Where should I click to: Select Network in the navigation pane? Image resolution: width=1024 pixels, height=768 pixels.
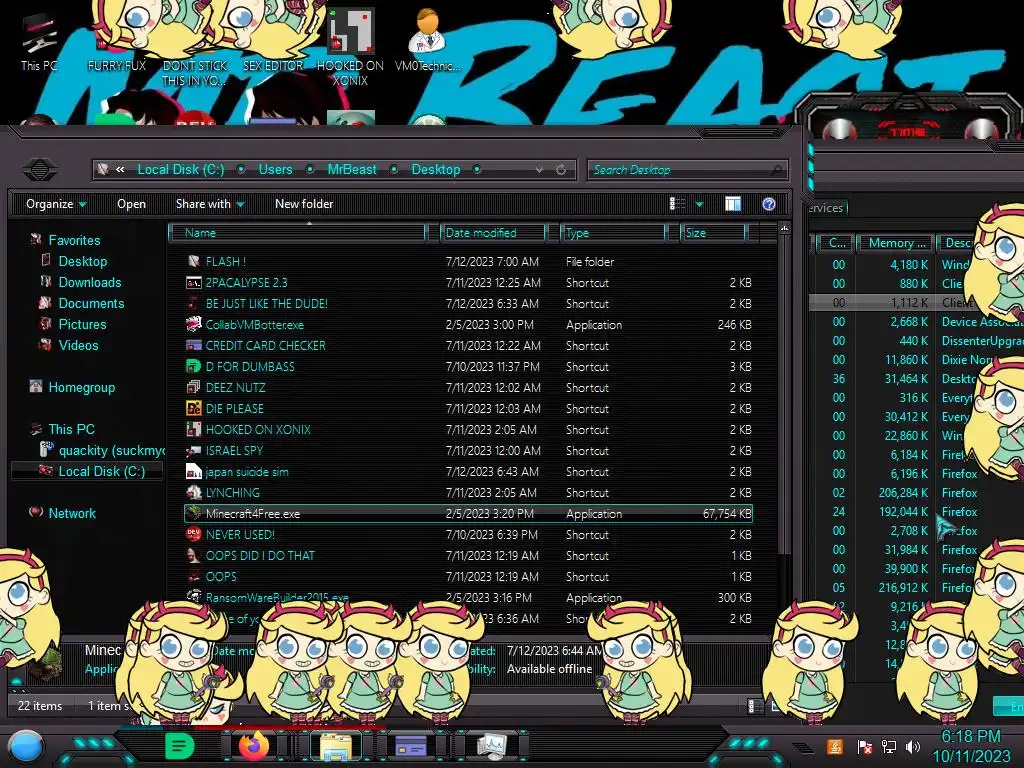[x=72, y=514]
